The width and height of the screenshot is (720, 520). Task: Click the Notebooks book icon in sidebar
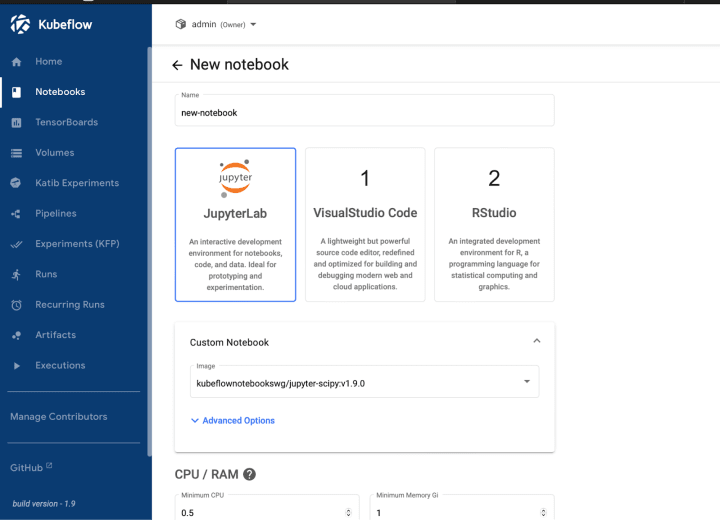(x=17, y=92)
